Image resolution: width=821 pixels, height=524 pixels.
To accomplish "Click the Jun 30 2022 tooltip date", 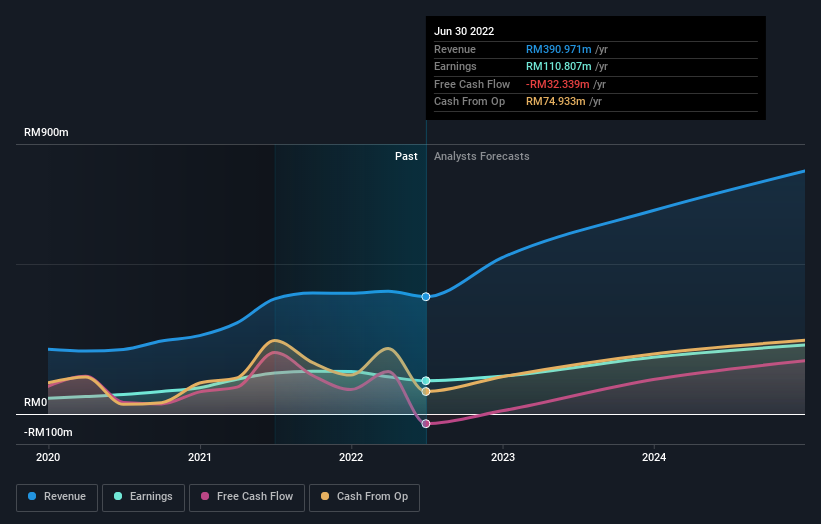I will 464,31.
